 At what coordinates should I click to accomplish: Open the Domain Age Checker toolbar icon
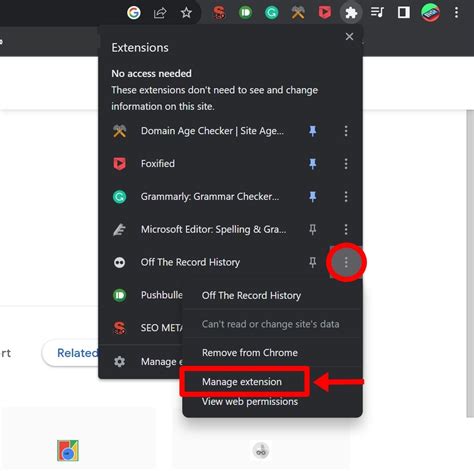[298, 13]
